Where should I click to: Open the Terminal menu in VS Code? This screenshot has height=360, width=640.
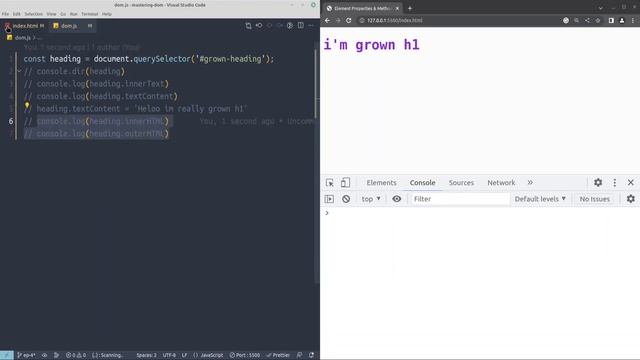pos(90,14)
